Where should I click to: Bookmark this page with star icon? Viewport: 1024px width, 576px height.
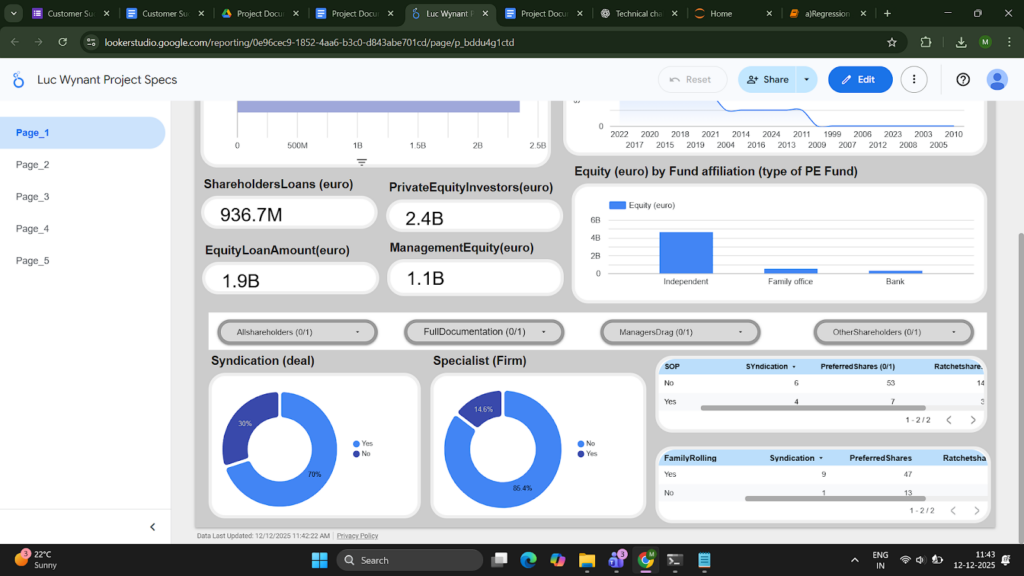tap(892, 43)
